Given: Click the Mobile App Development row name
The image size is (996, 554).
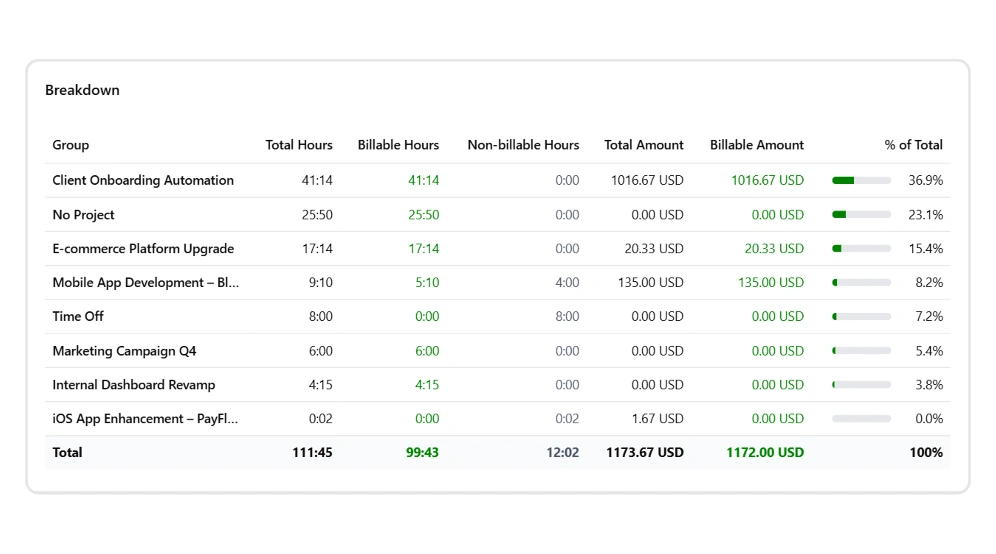Looking at the screenshot, I should pyautogui.click(x=145, y=283).
